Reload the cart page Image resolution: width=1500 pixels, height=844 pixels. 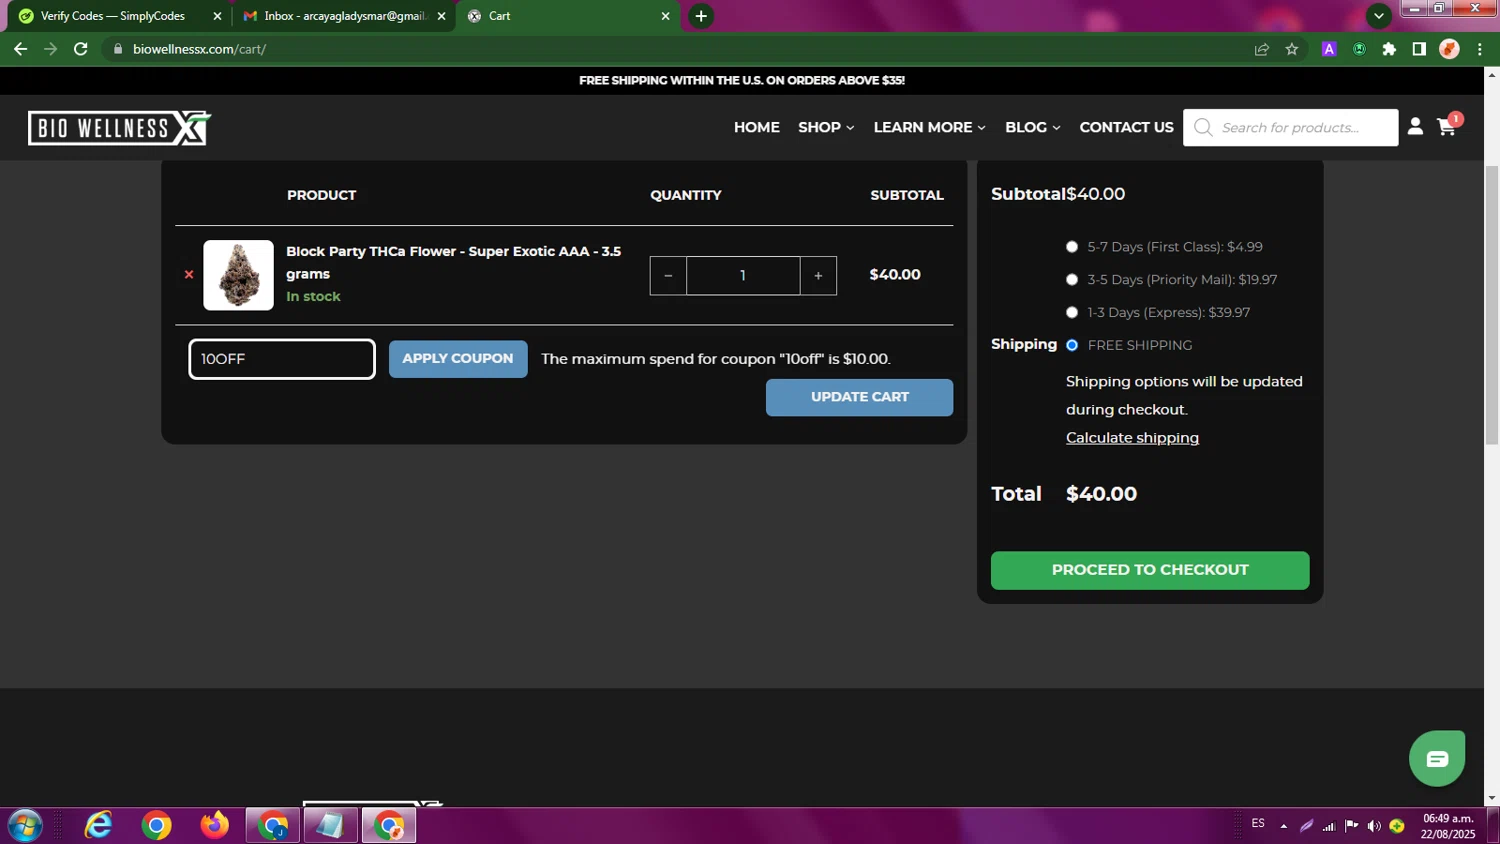pyautogui.click(x=81, y=49)
